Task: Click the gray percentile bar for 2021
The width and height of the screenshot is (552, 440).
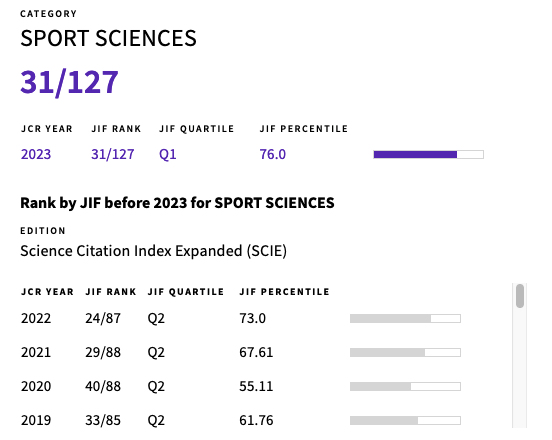Action: tap(405, 352)
